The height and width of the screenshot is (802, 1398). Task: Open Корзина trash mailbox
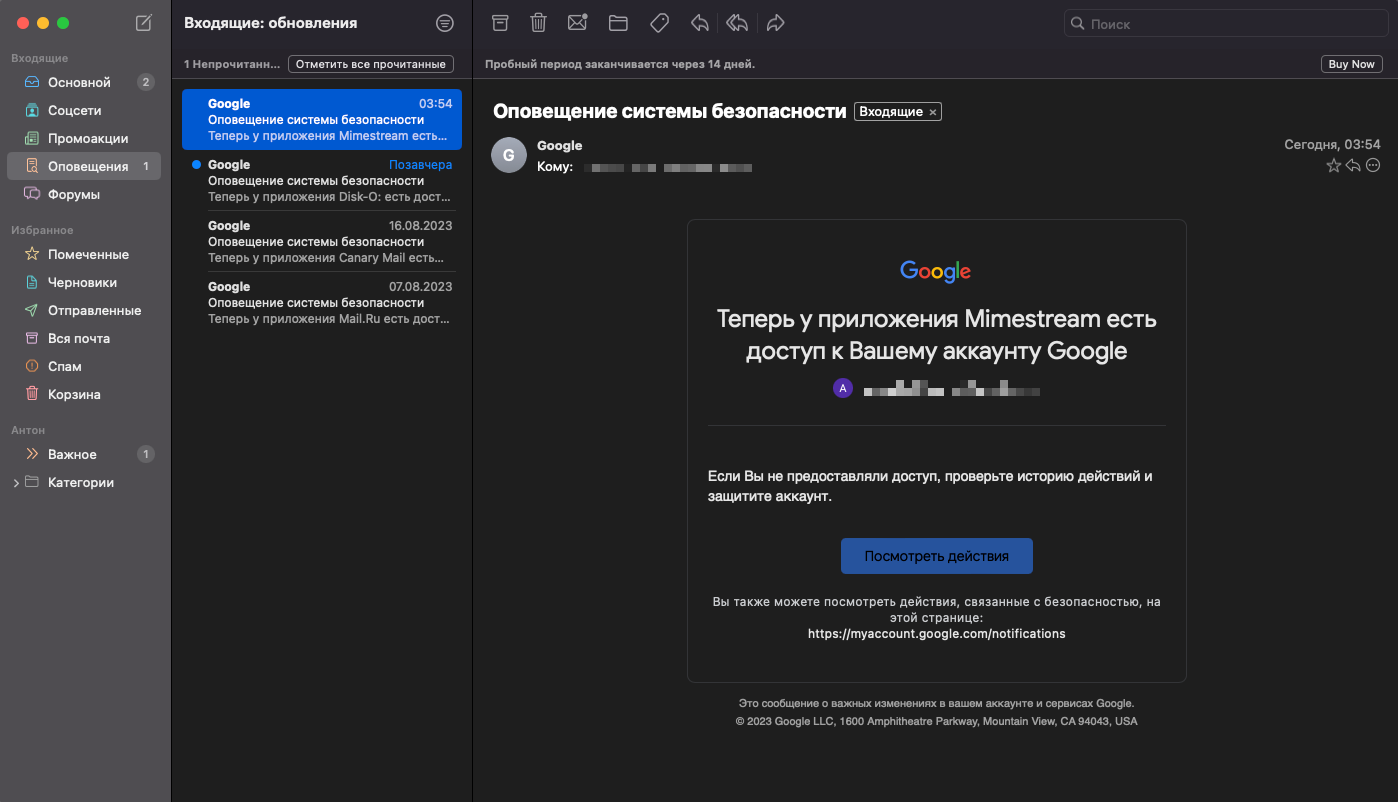[83, 394]
